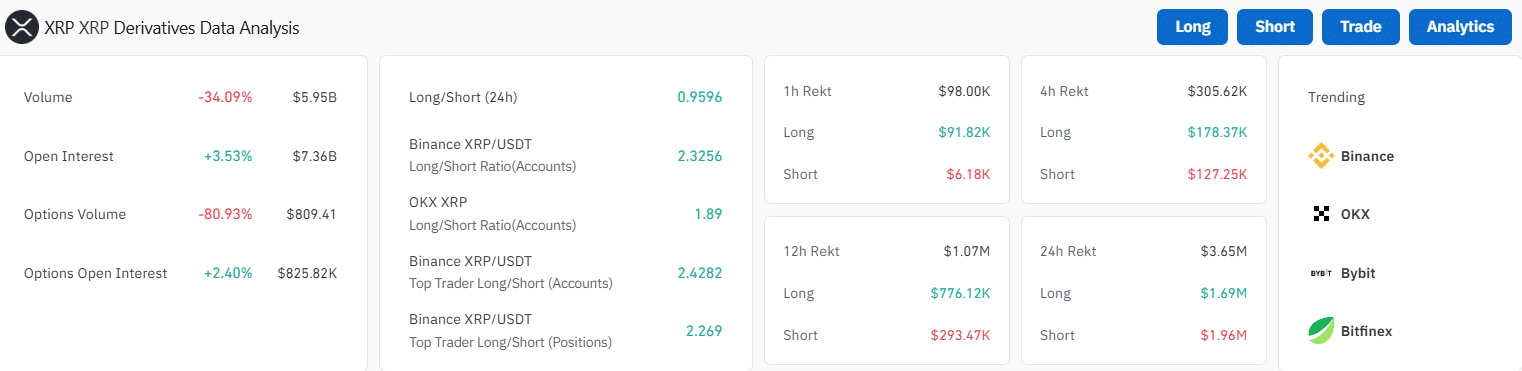
Task: Click the Bybit logo icon
Action: pos(1321,273)
